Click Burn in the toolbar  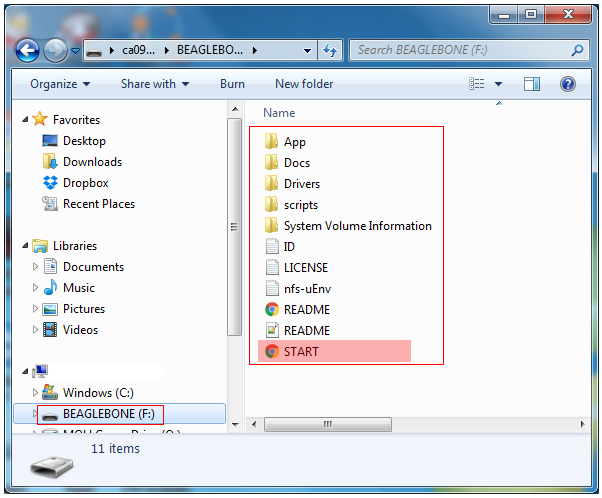tap(232, 84)
